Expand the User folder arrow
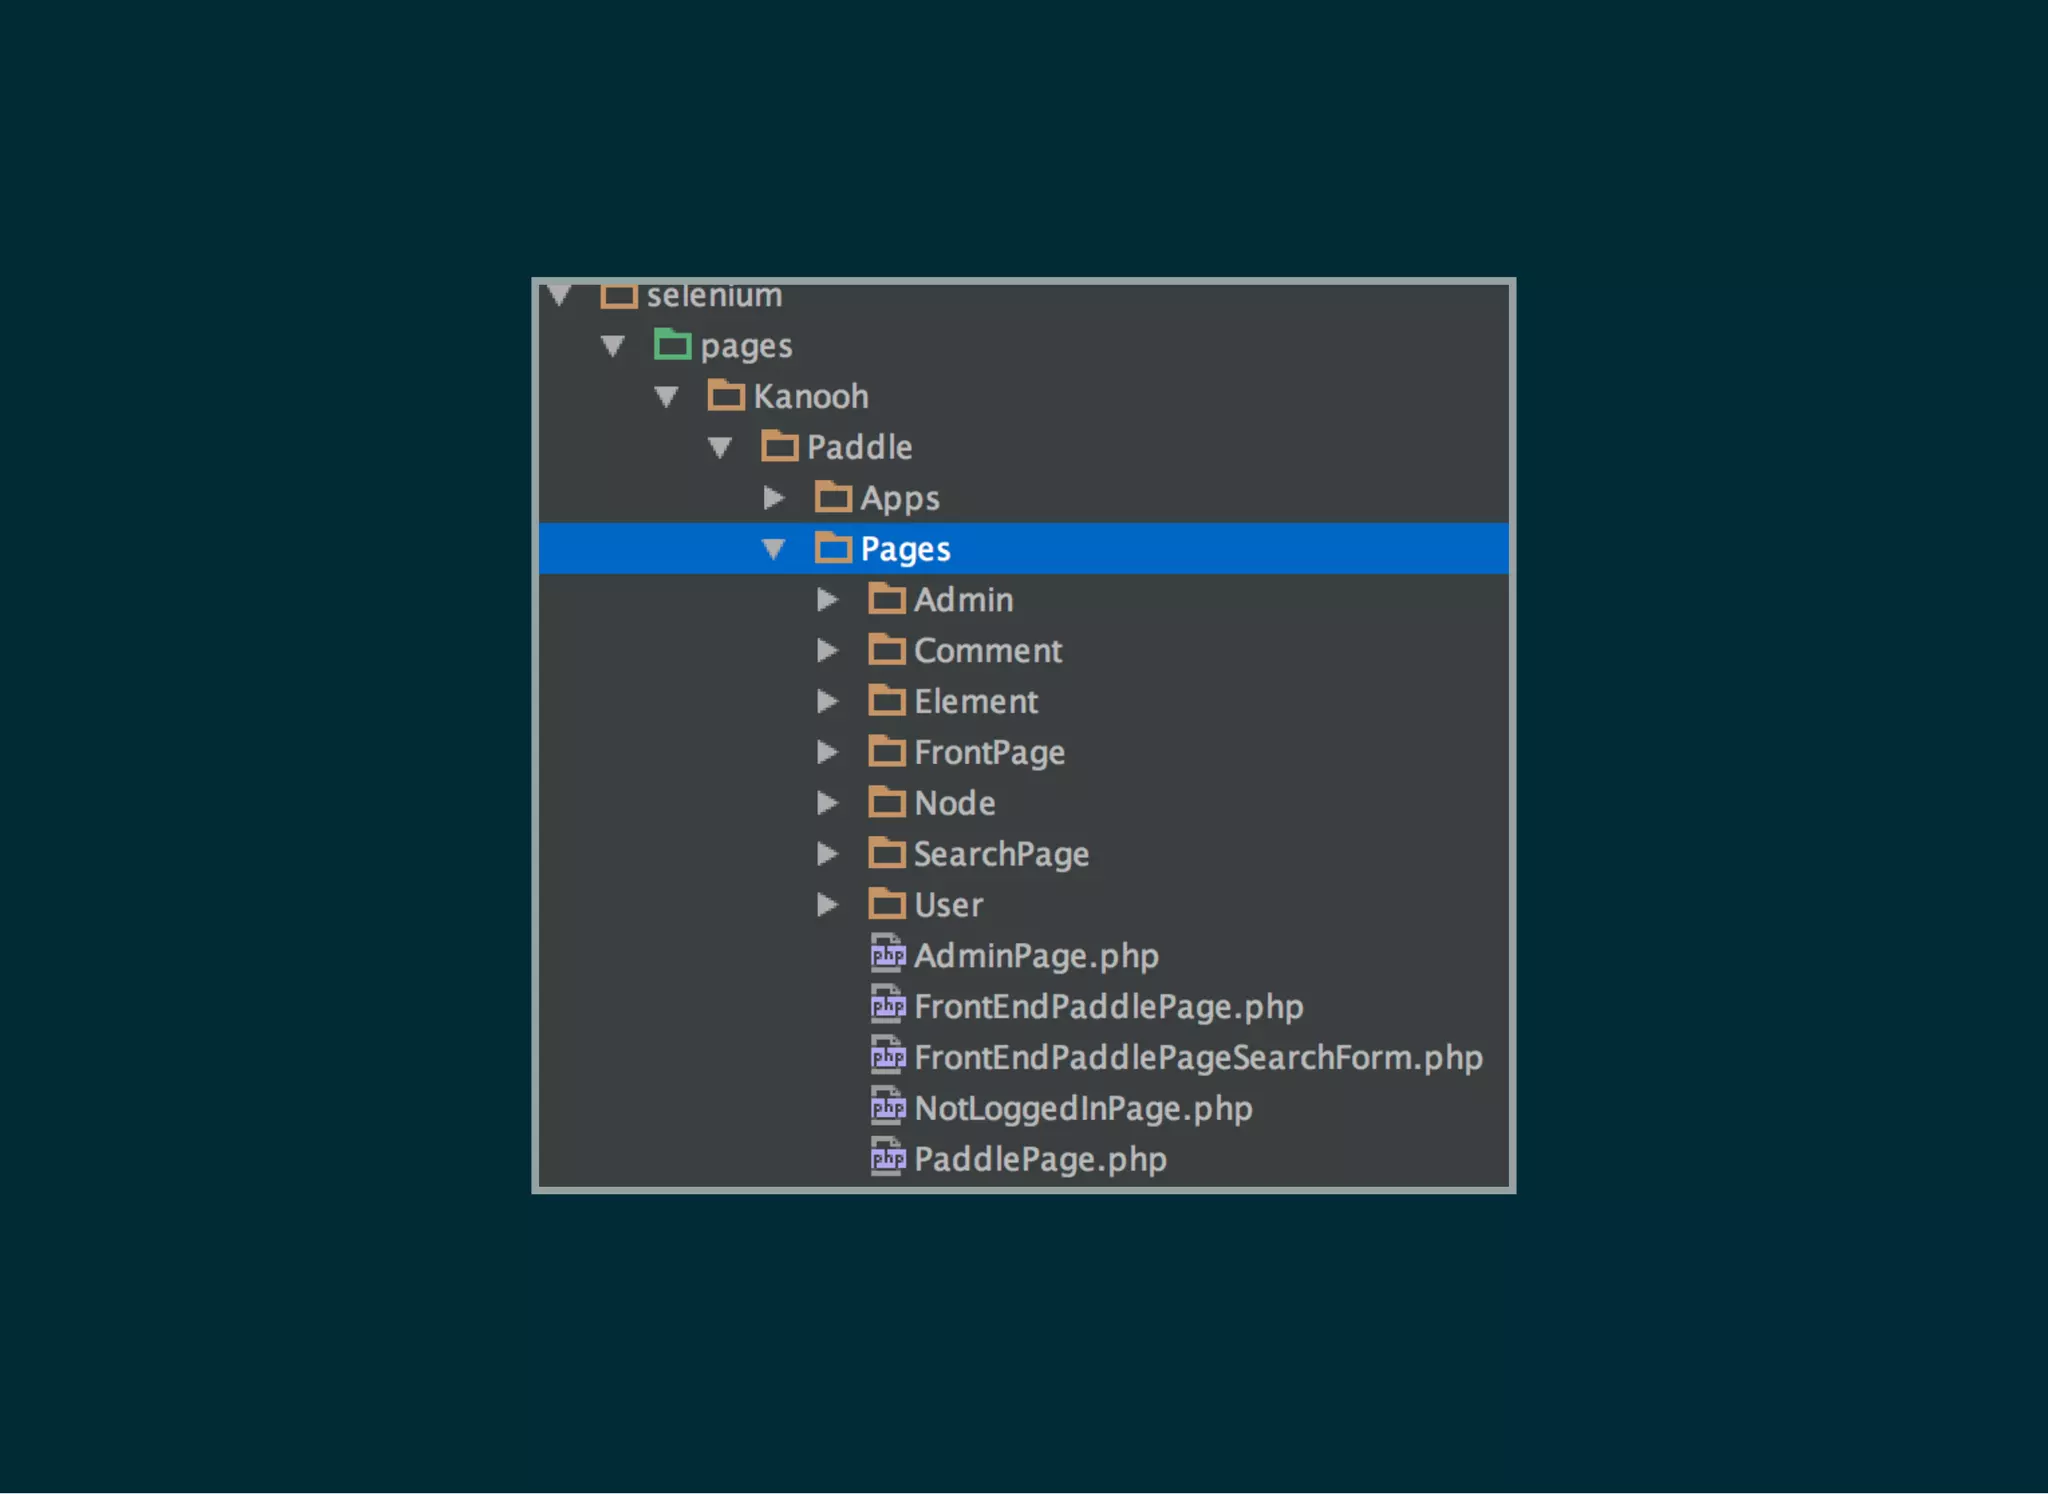The image size is (2048, 1494). click(827, 904)
